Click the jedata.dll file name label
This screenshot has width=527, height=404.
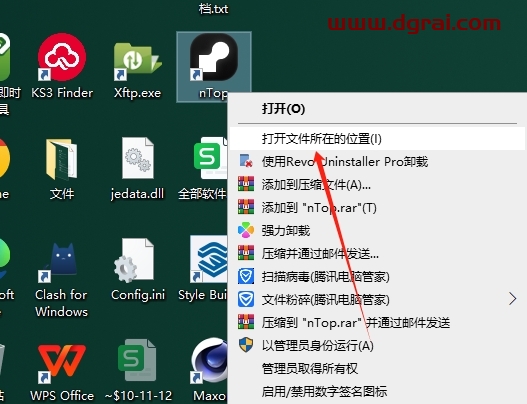[x=137, y=194]
